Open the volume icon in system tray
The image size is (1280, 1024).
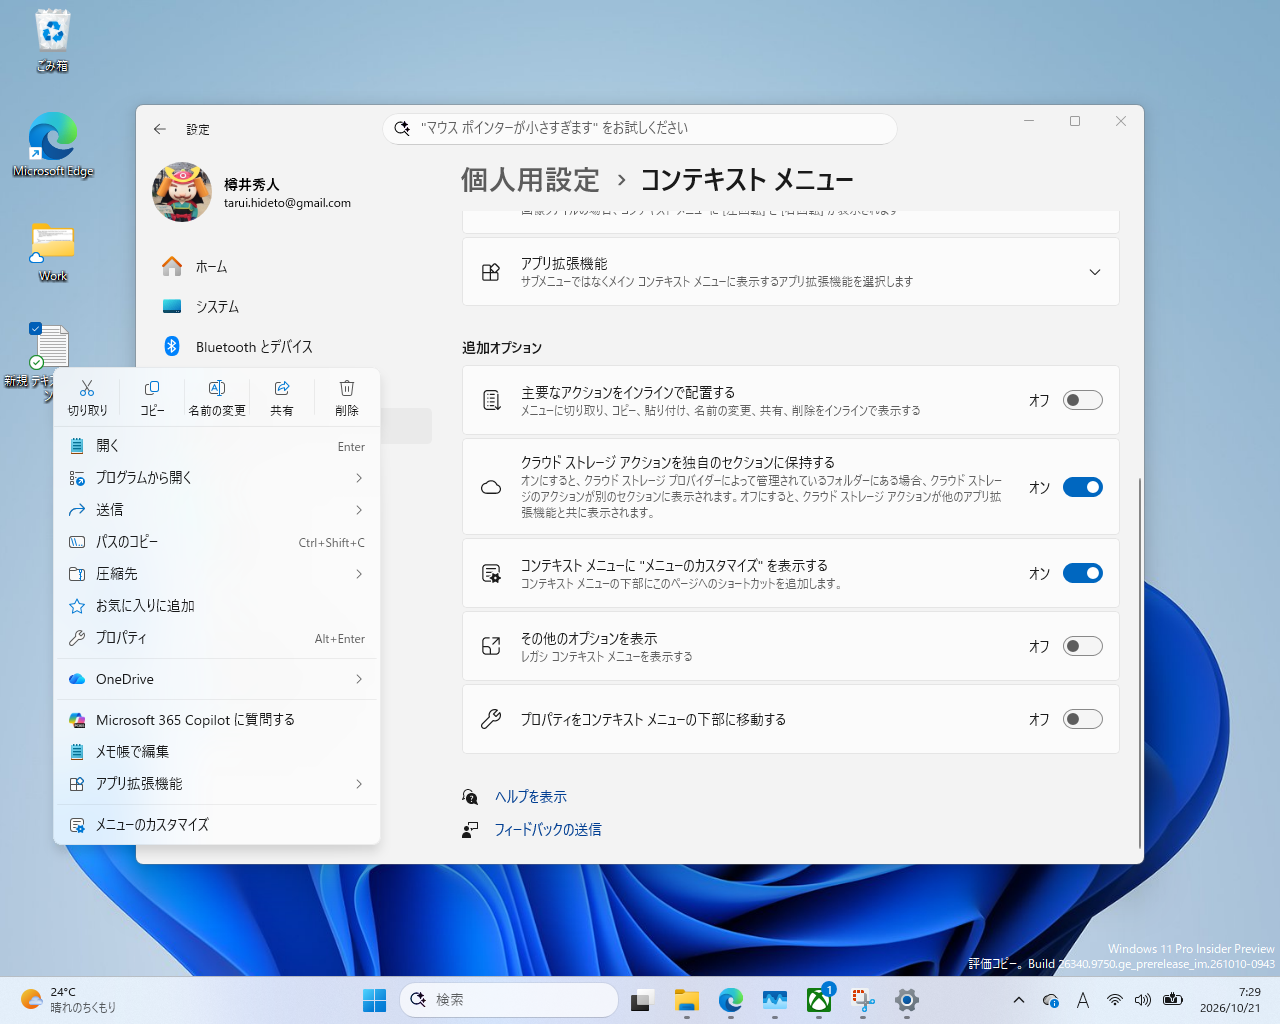pyautogui.click(x=1143, y=1000)
